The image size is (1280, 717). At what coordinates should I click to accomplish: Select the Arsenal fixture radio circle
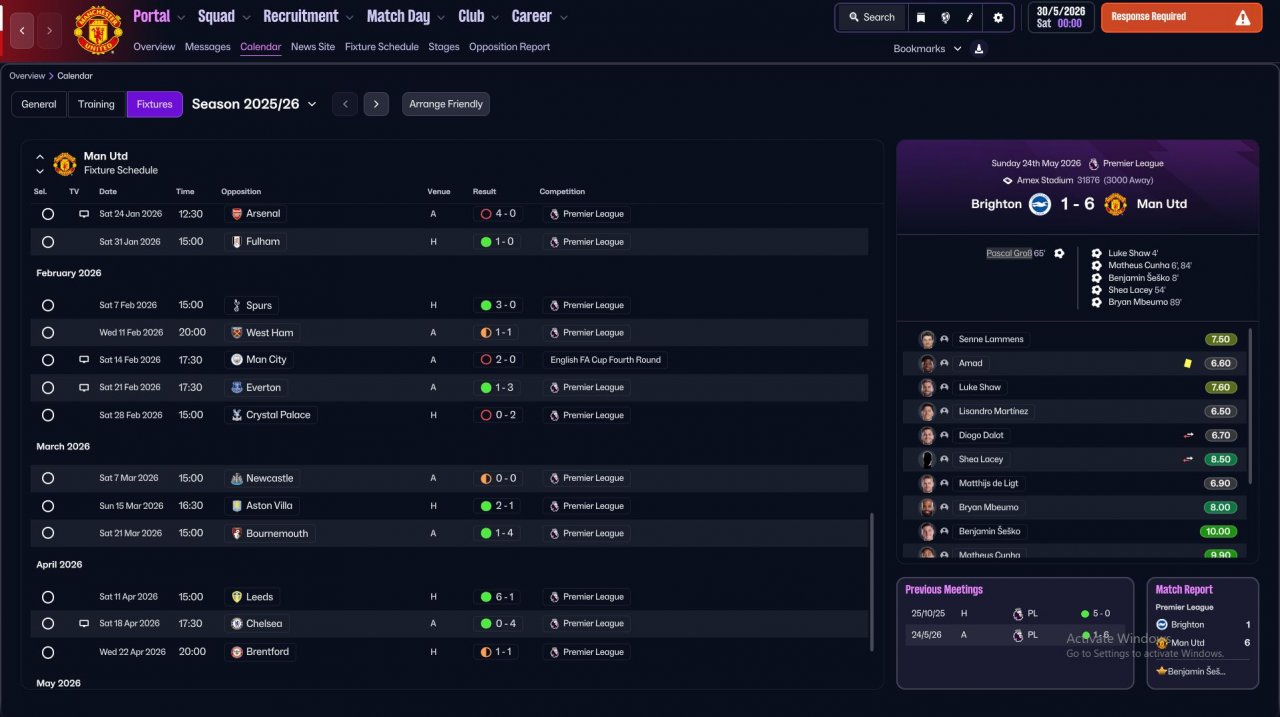tap(47, 214)
